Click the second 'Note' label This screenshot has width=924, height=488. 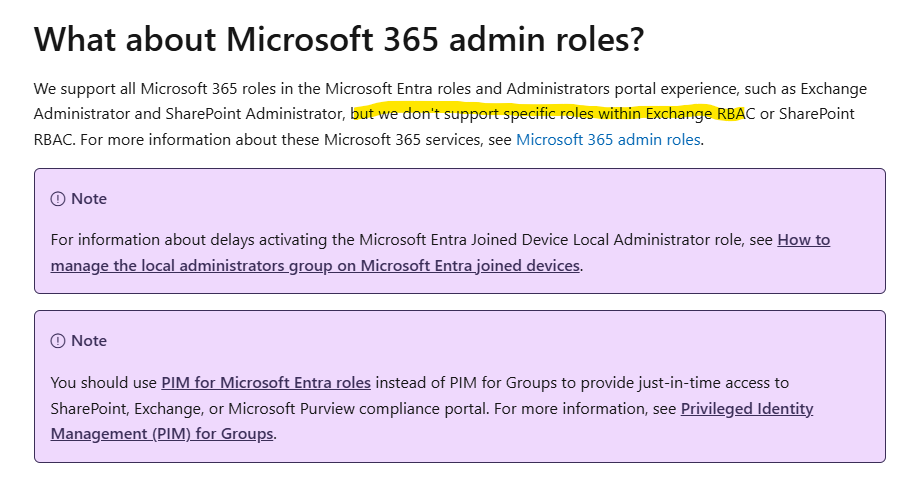tap(89, 341)
